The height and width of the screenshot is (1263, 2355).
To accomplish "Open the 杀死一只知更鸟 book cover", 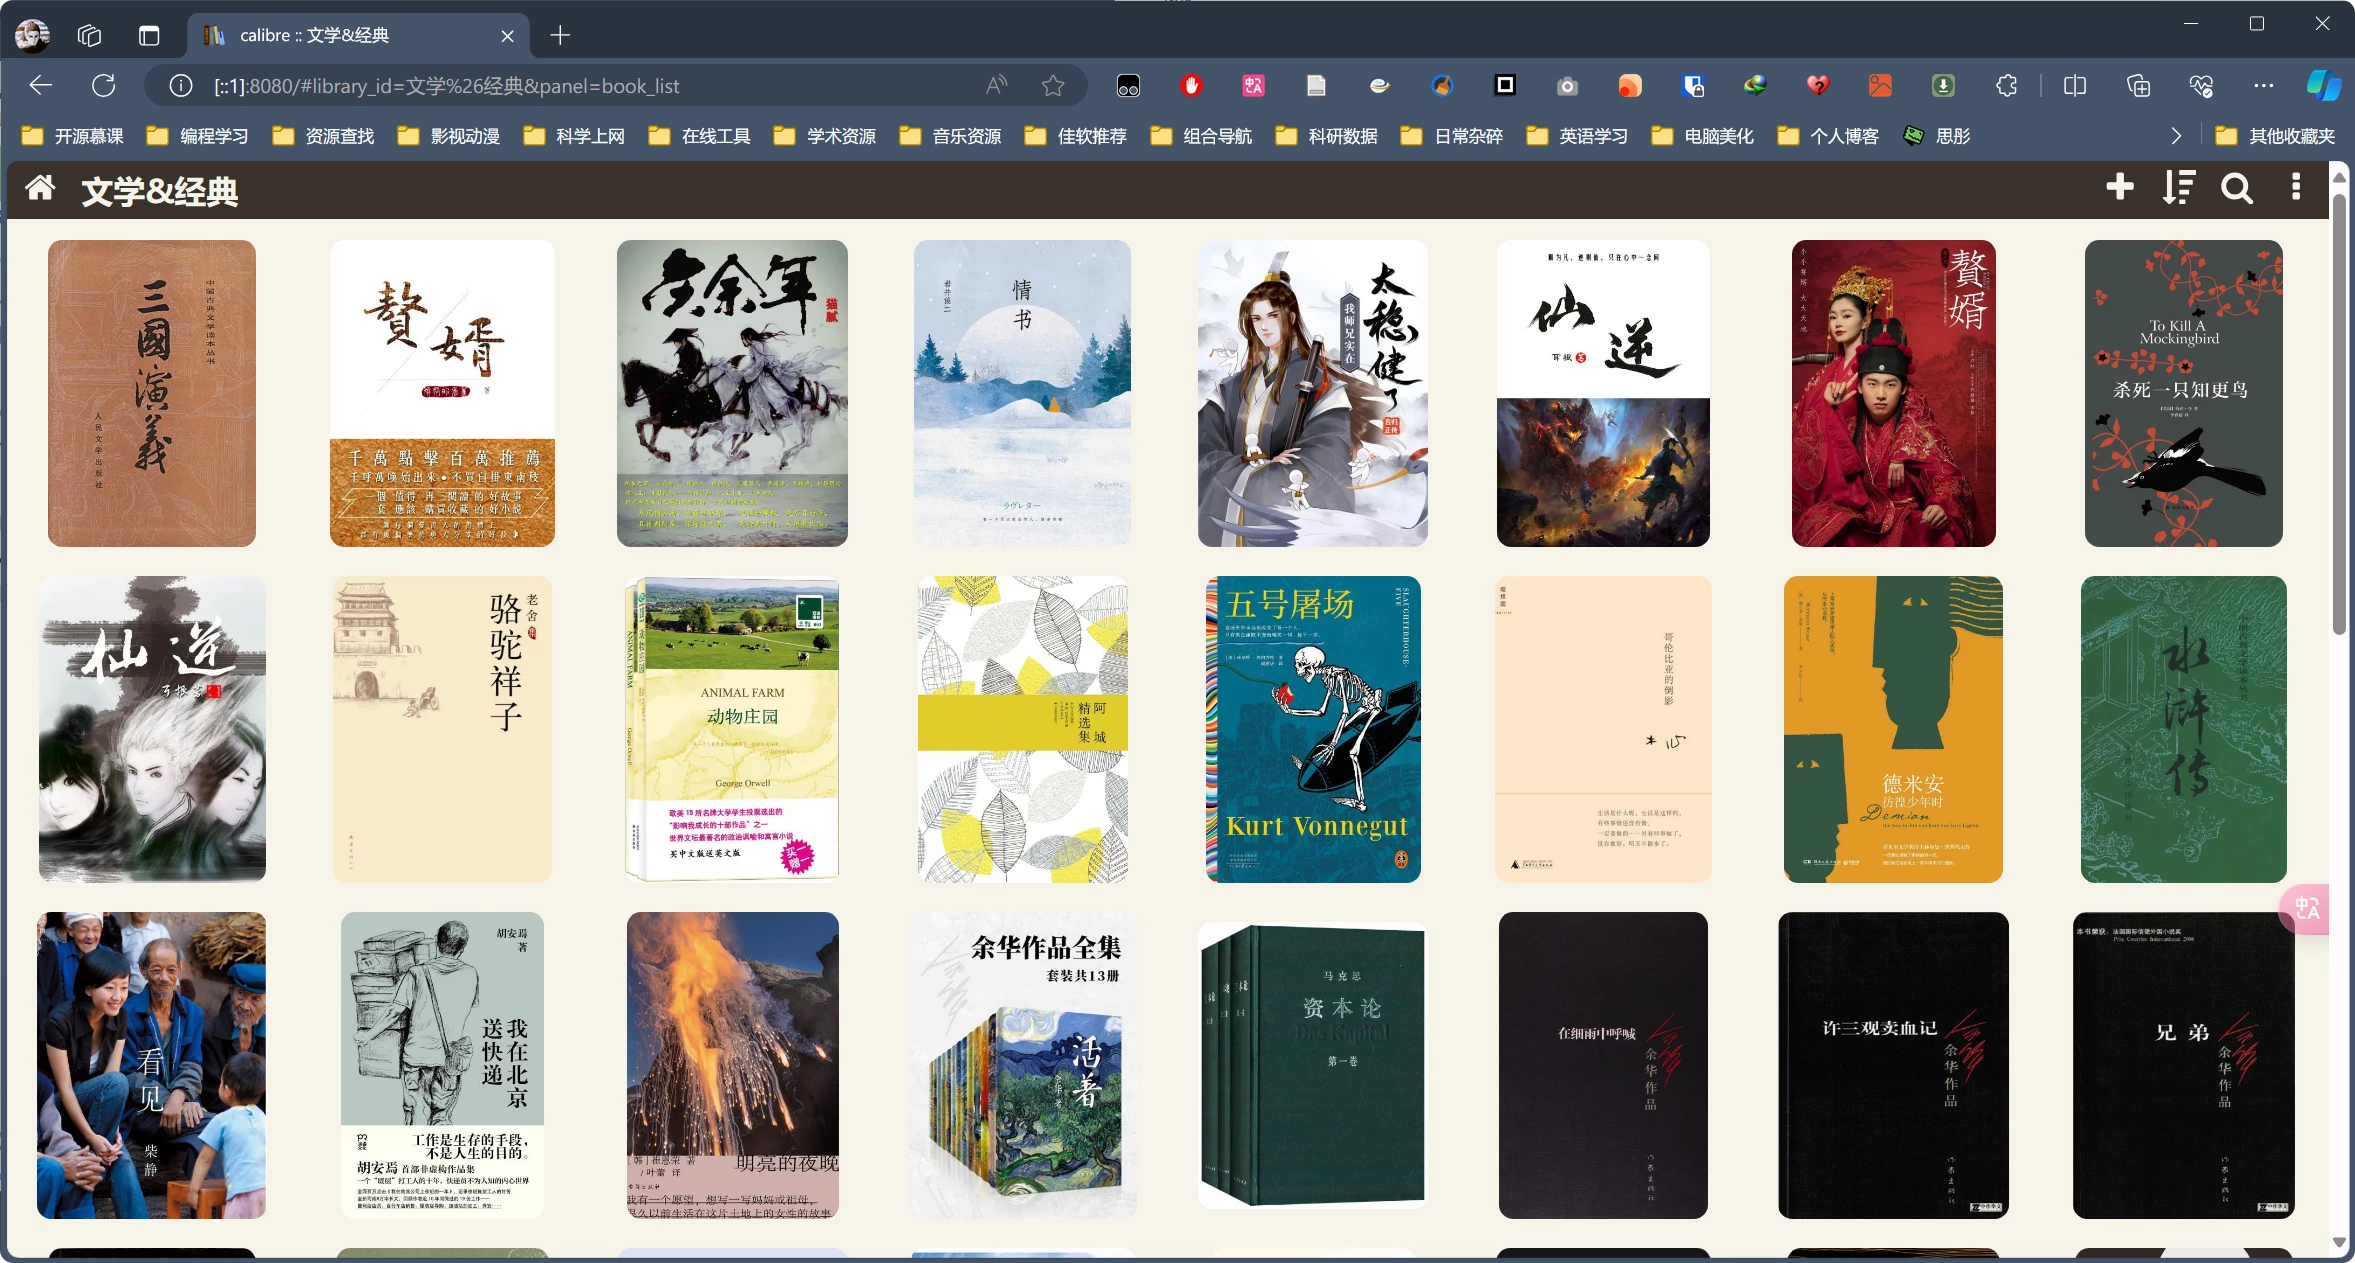I will [2184, 393].
